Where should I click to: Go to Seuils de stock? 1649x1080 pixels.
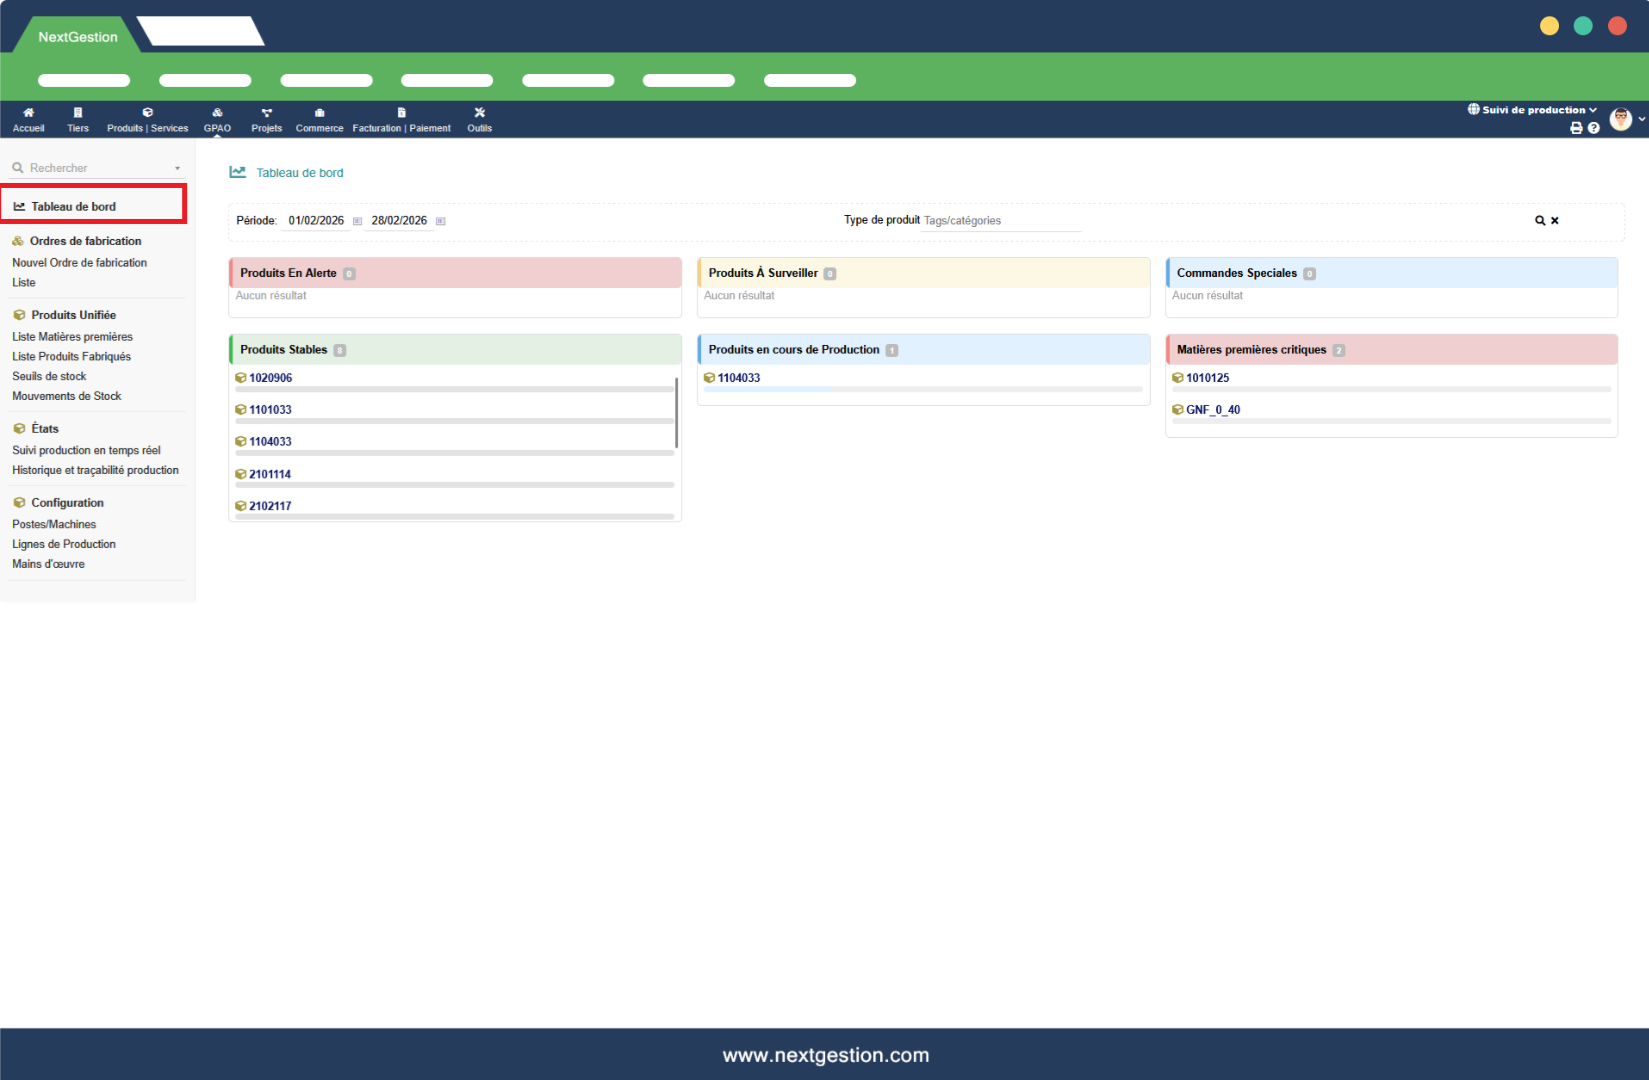pos(49,377)
